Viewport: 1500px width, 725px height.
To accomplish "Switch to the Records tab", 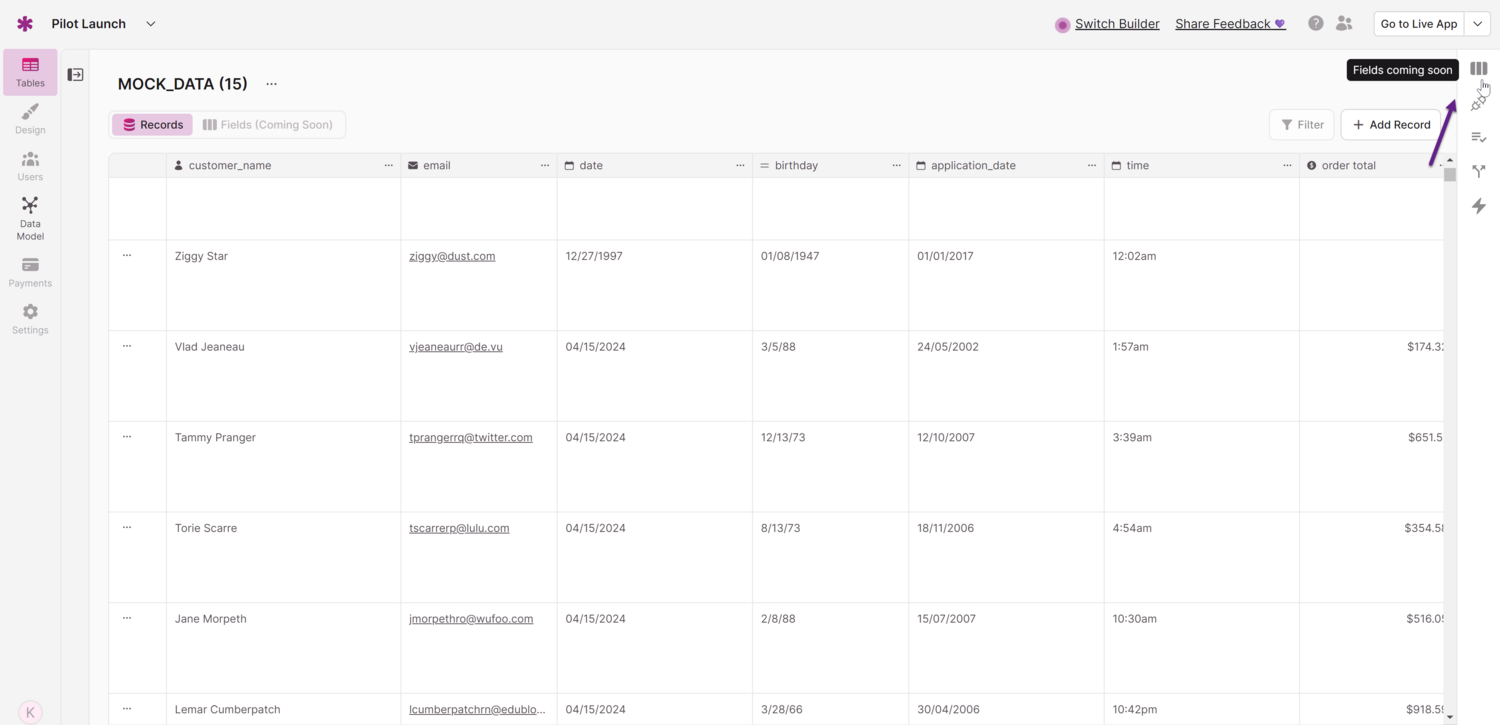I will click(x=152, y=125).
